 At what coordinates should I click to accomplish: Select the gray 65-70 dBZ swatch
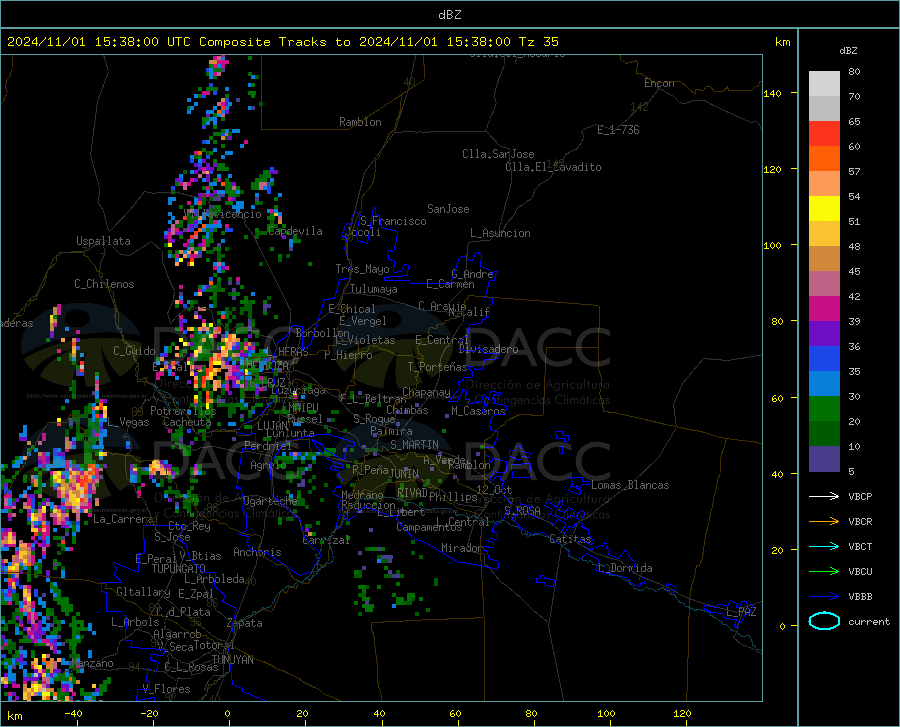tap(824, 108)
